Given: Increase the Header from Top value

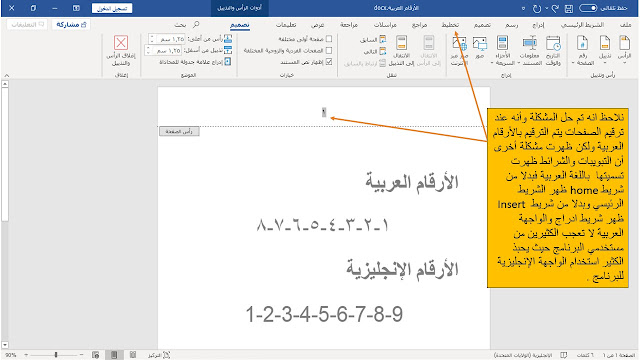Looking at the screenshot, I should click(x=151, y=37).
